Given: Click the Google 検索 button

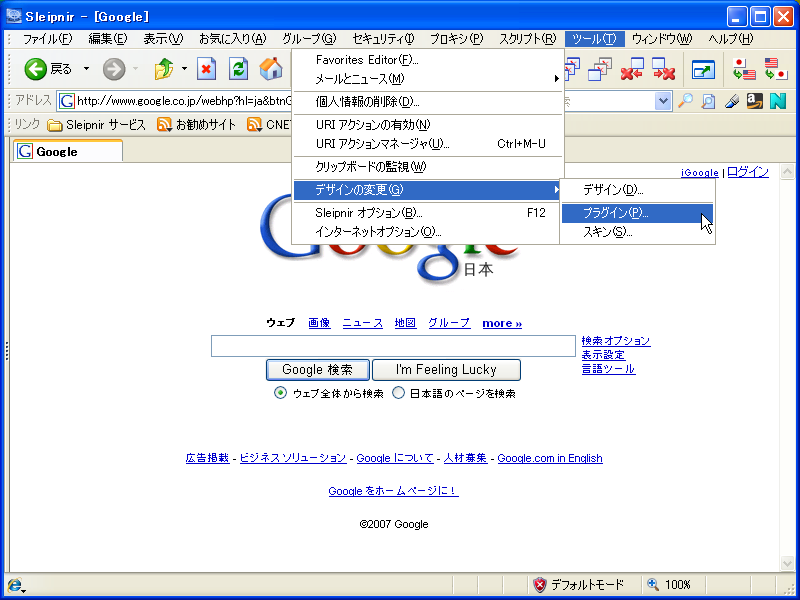Looking at the screenshot, I should pos(317,370).
